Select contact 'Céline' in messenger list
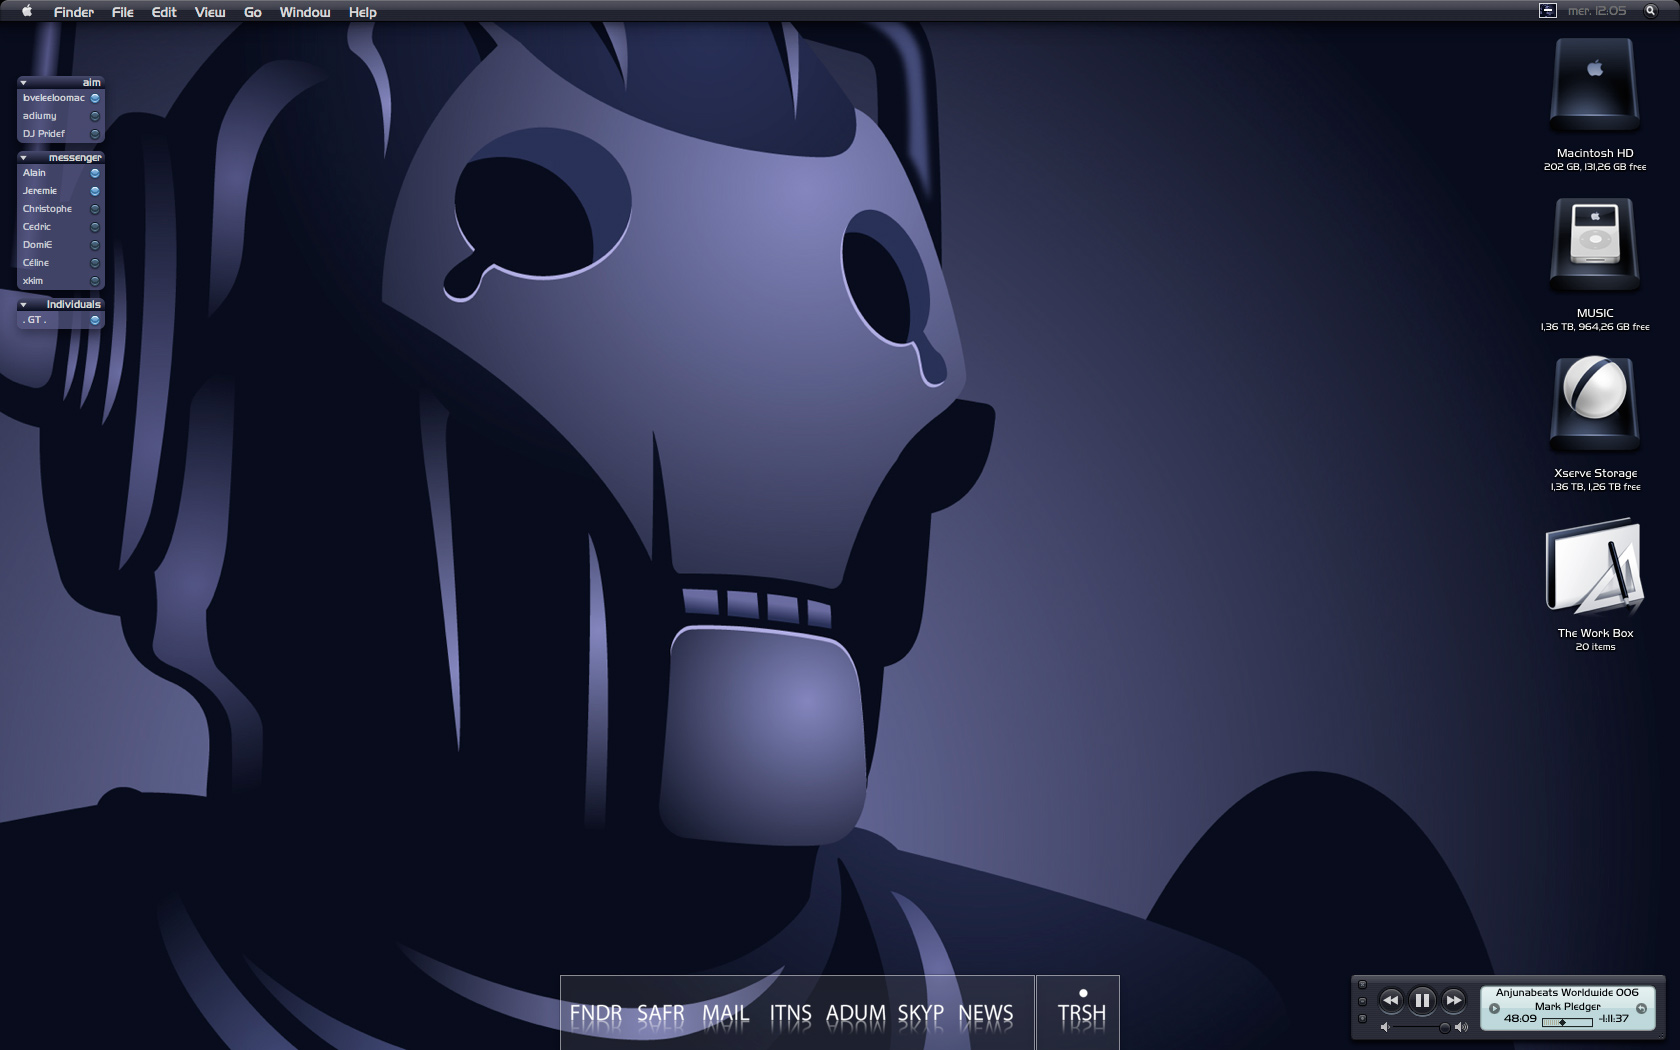 (x=60, y=263)
